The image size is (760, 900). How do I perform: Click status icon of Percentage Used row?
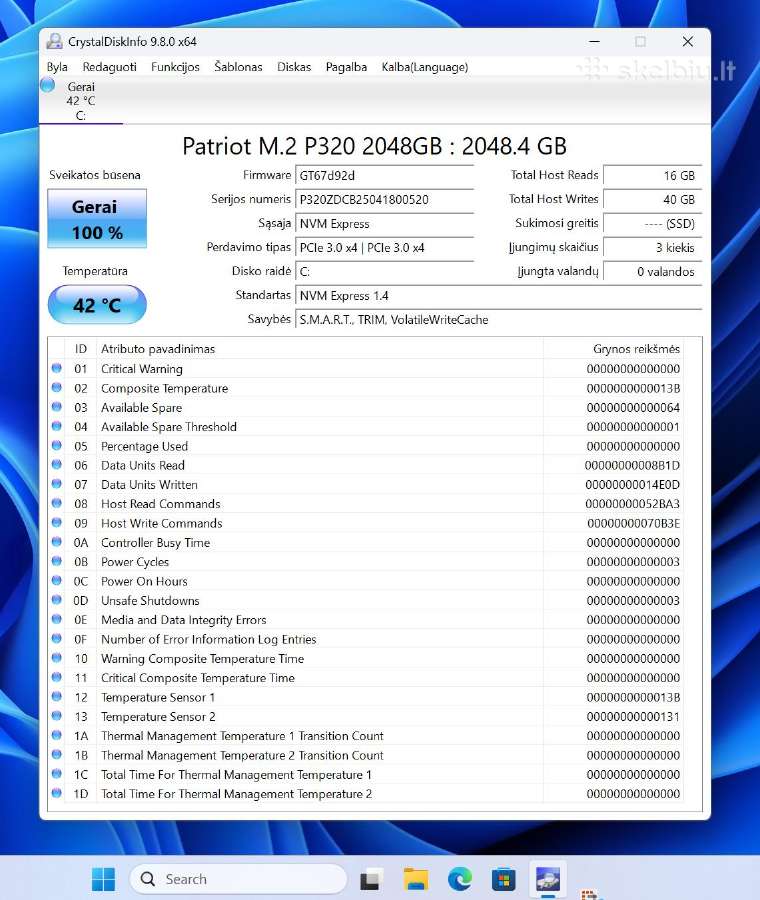tap(57, 445)
